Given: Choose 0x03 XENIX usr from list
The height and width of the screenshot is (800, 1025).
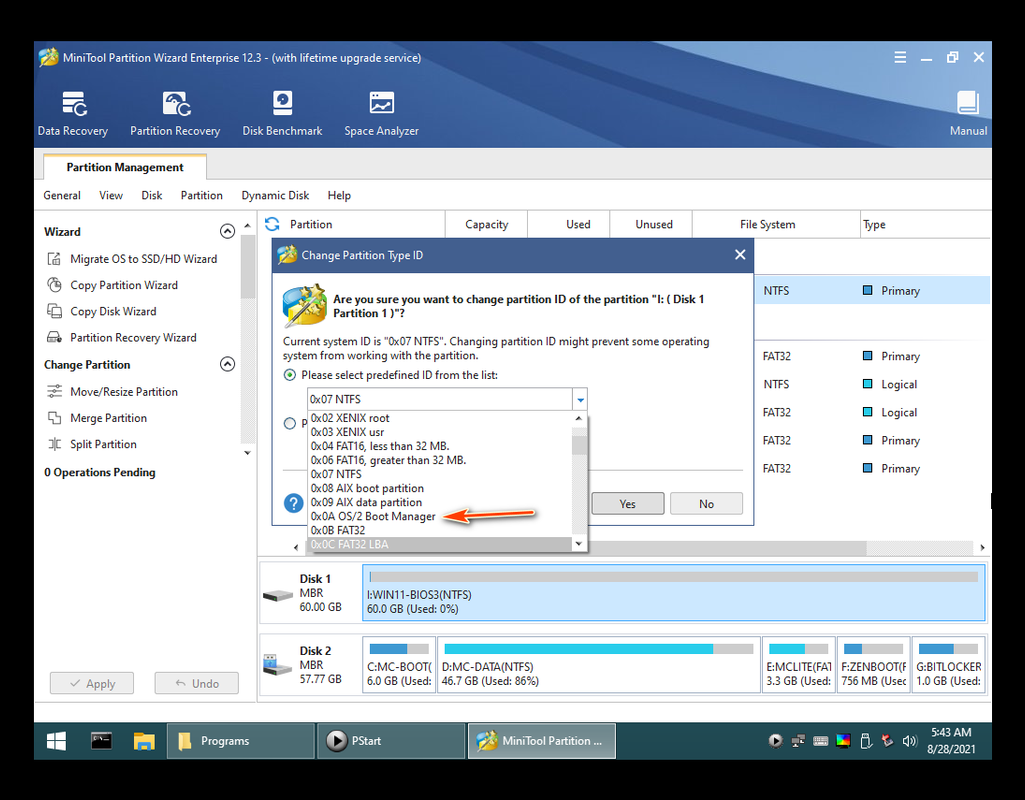Looking at the screenshot, I should [440, 432].
